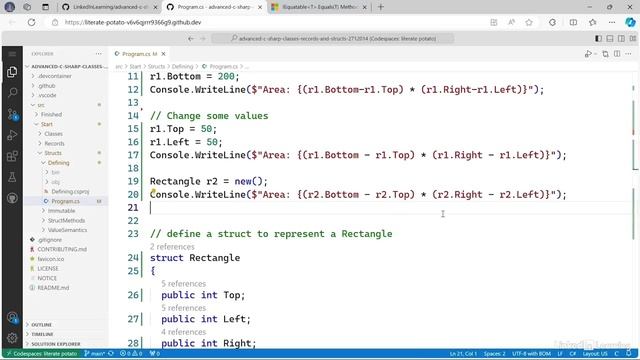Split the editor to the right
Screen dimensions: 640x360
(617, 54)
